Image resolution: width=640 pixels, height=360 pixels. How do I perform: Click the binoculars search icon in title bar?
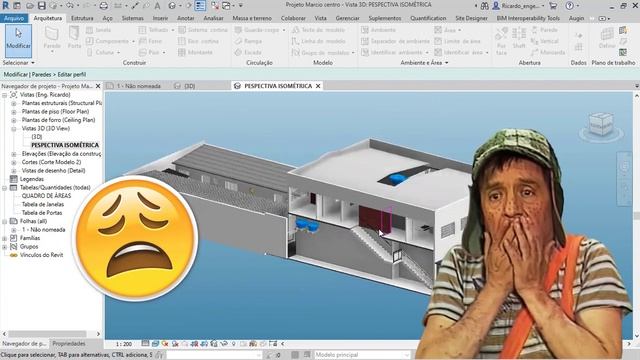click(x=484, y=6)
